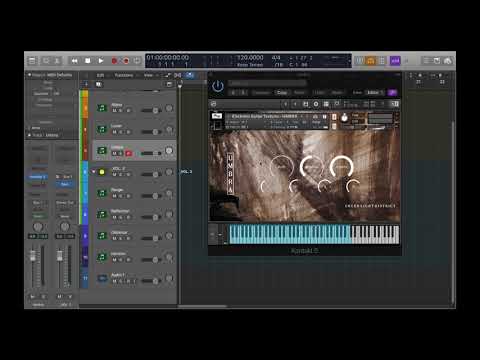
Task: Mute the first track in the list
Action: [x=115, y=111]
